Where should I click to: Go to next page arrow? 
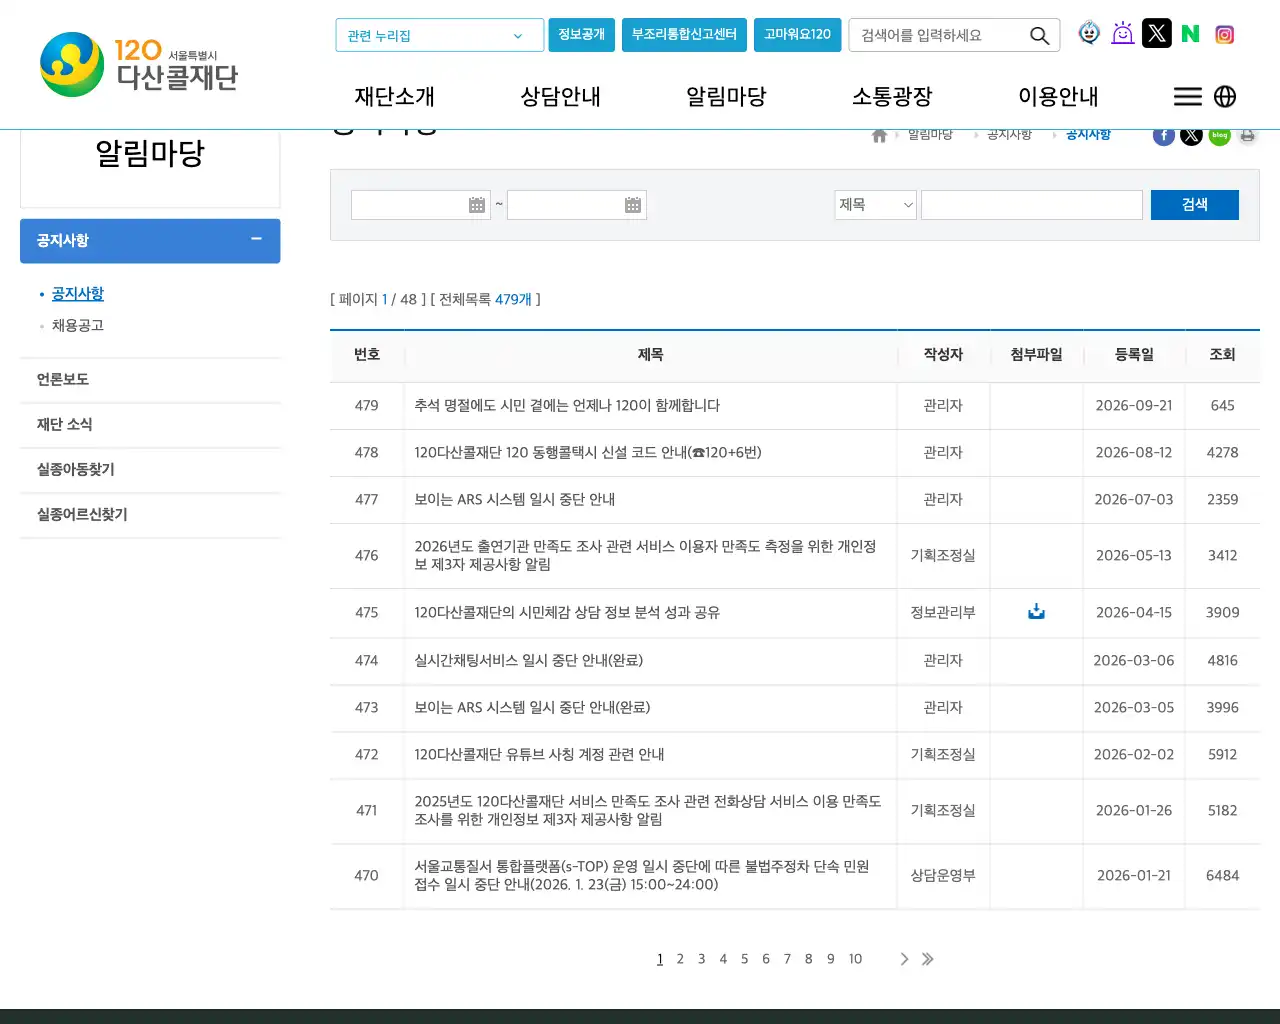point(904,959)
